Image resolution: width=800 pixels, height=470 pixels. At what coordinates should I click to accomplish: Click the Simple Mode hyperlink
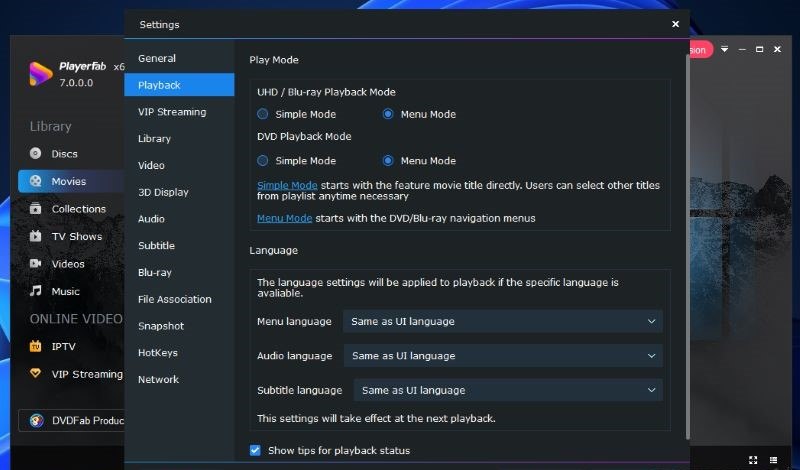click(x=287, y=185)
